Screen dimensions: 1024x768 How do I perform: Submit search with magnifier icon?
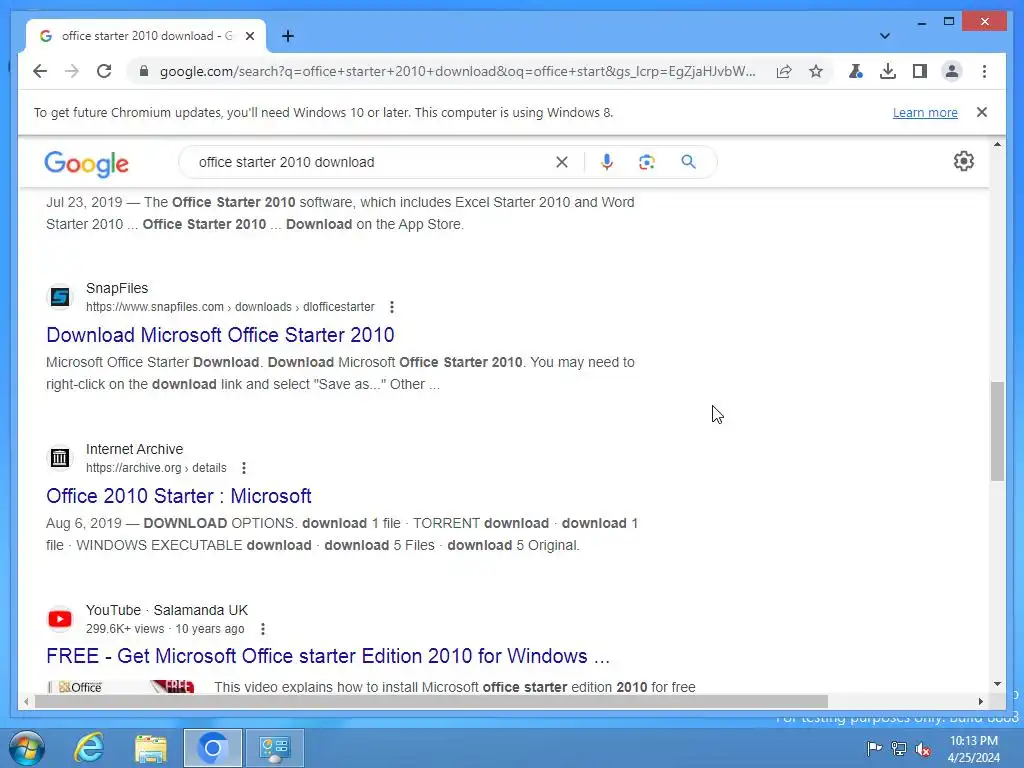point(688,162)
